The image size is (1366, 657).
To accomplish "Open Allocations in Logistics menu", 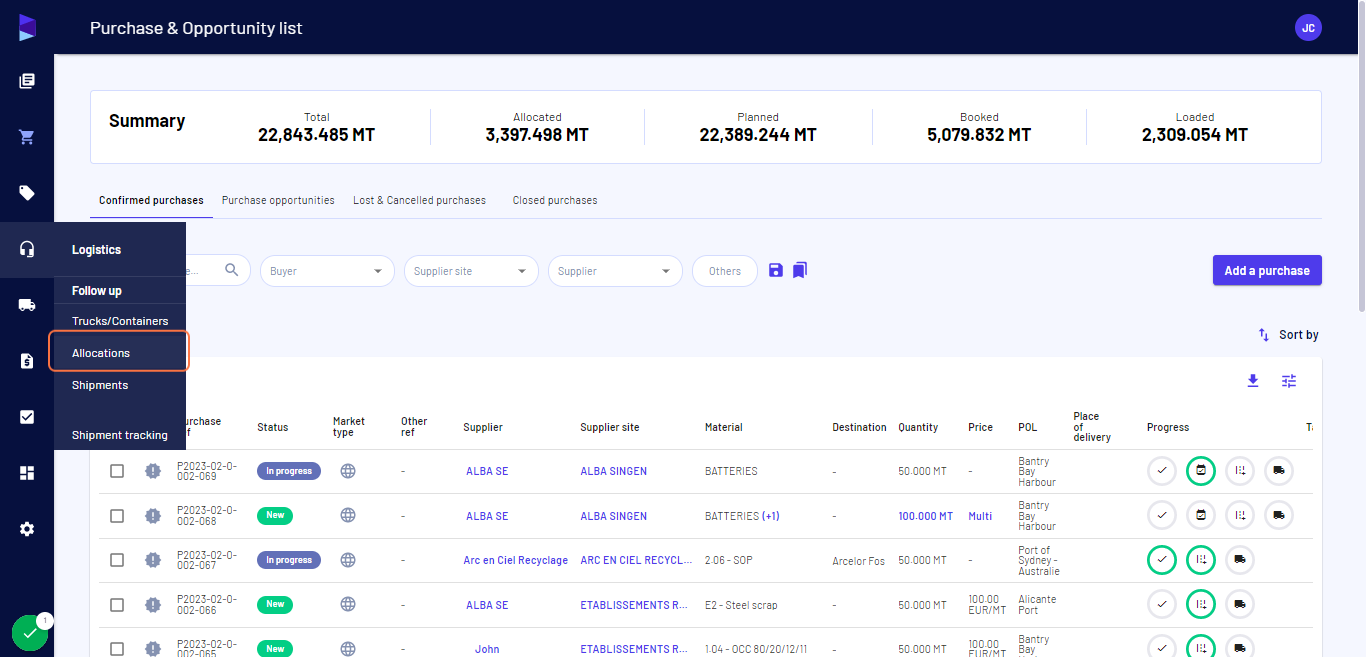I will tap(120, 353).
